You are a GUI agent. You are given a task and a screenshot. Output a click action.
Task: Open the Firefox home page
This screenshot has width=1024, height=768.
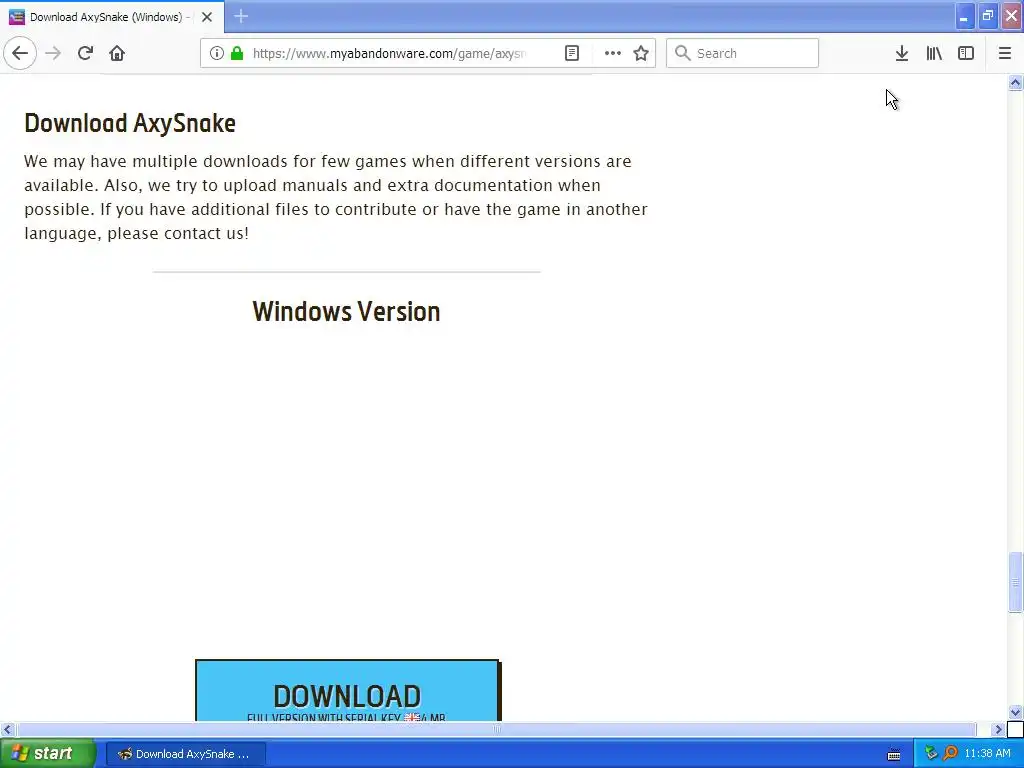(117, 53)
